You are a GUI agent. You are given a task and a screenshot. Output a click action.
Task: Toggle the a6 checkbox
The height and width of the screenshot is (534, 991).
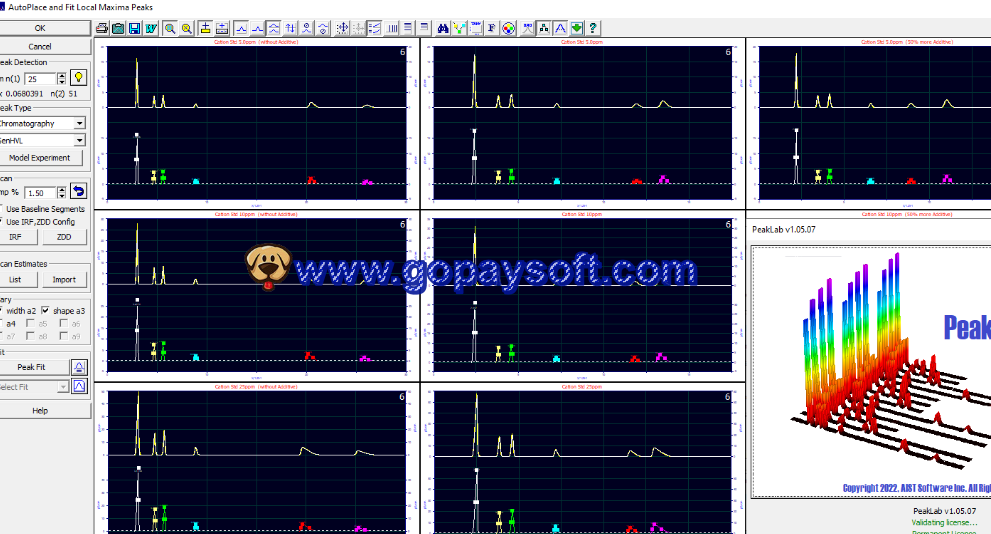point(63,324)
